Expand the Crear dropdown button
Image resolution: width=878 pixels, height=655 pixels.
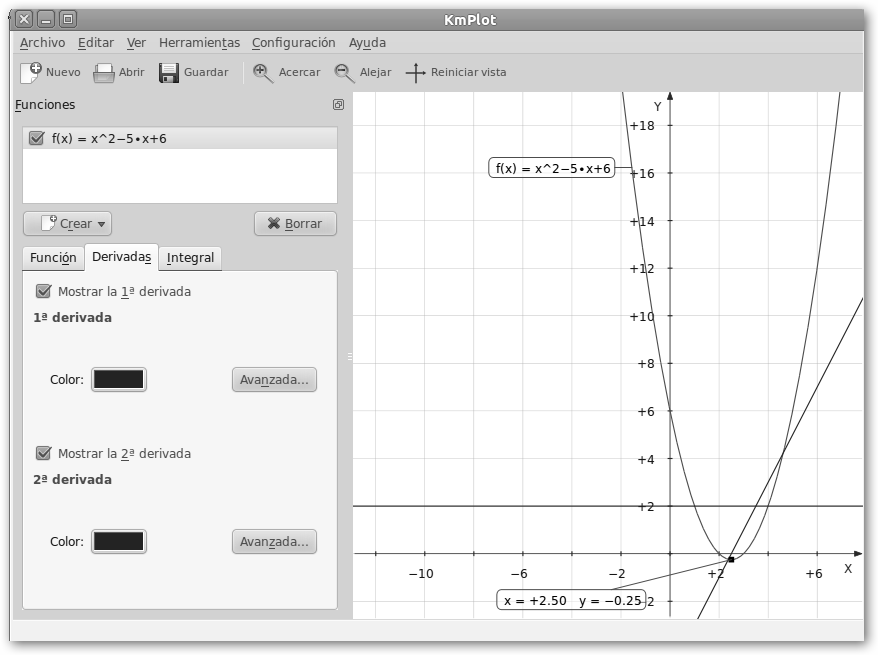67,223
